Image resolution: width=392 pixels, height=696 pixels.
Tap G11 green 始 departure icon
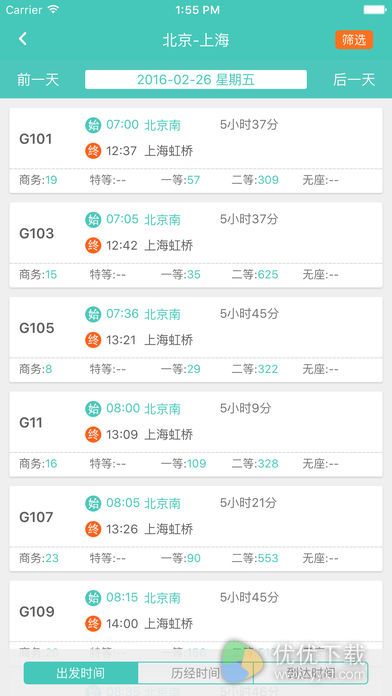pos(93,409)
